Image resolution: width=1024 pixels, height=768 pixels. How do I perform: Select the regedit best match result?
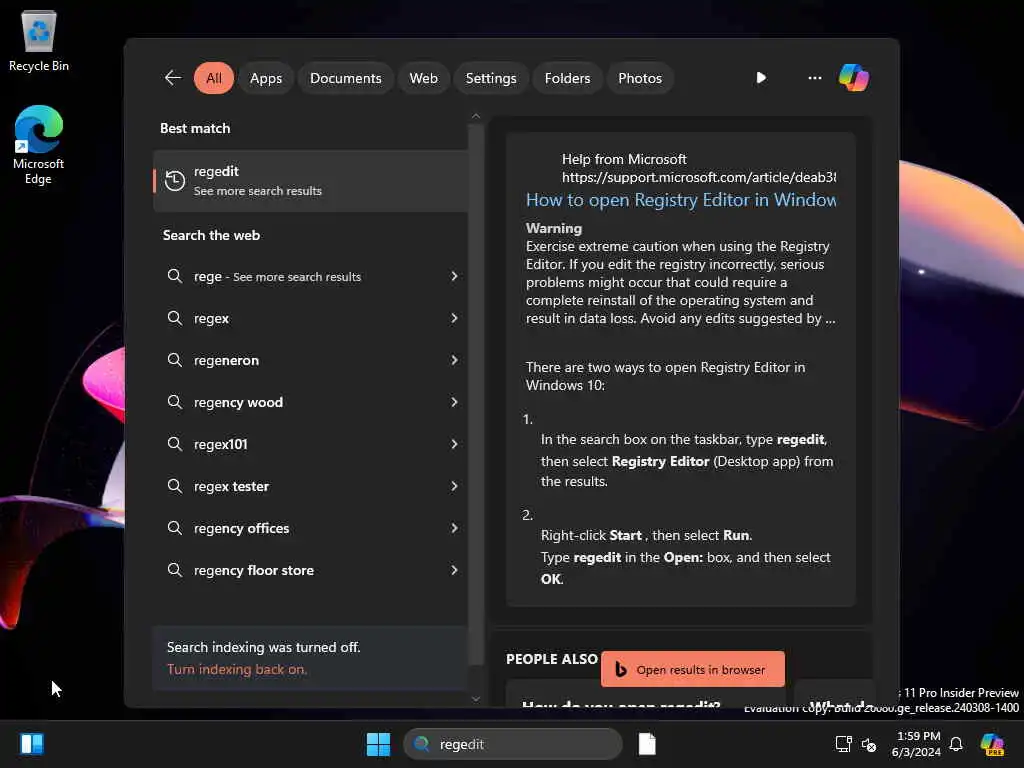coord(310,181)
